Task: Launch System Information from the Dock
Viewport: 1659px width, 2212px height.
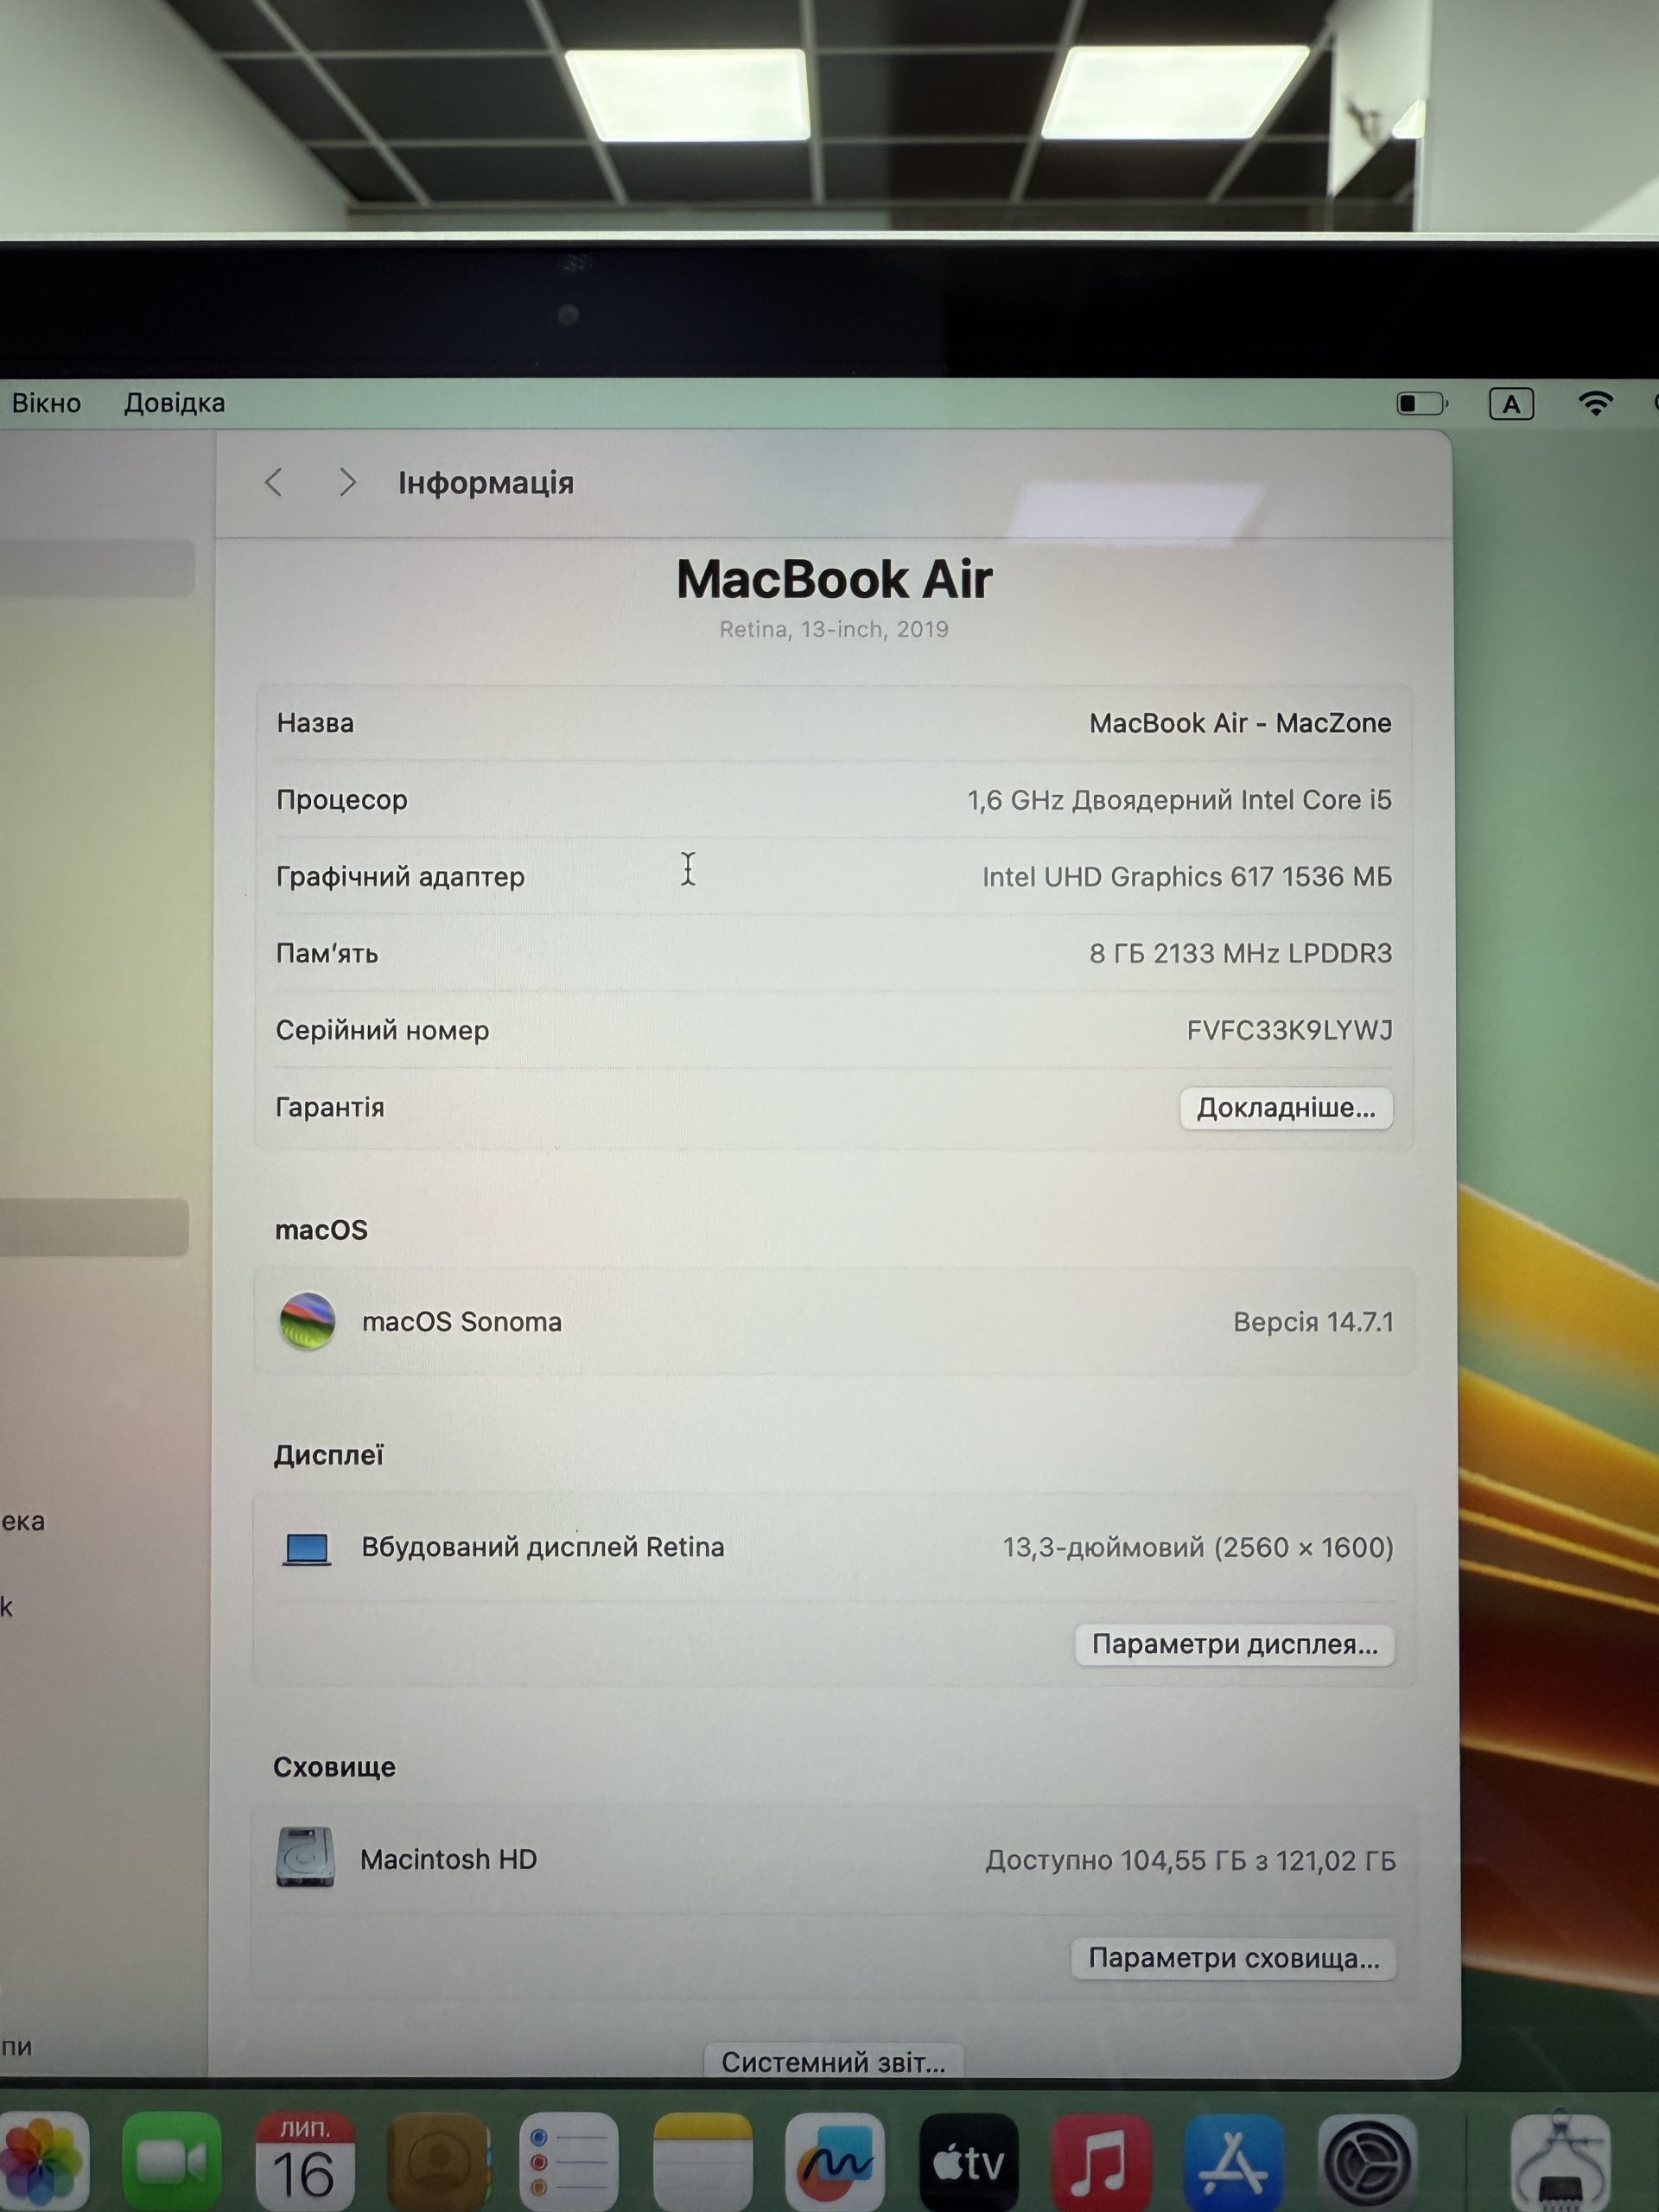Action: point(1560,2160)
